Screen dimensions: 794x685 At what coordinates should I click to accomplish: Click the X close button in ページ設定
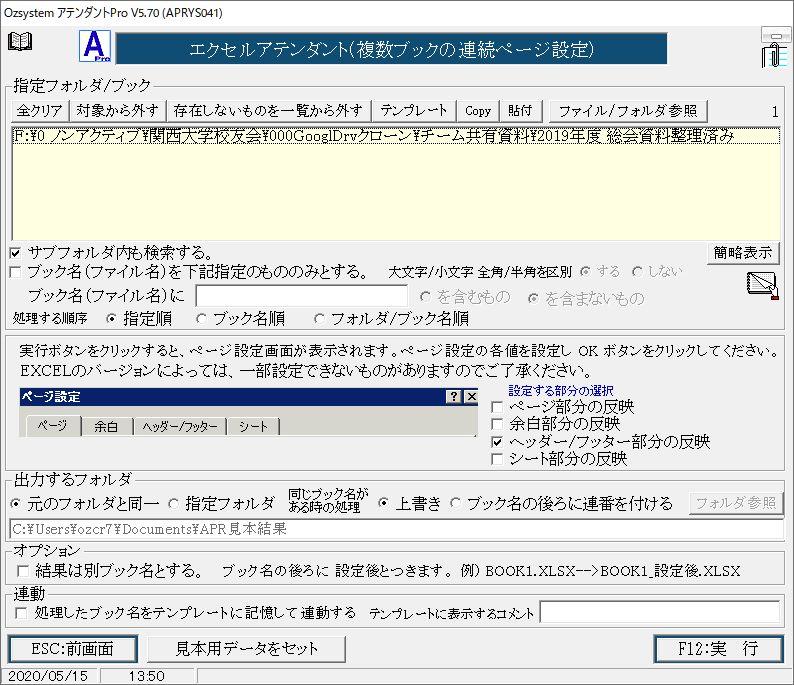click(471, 396)
